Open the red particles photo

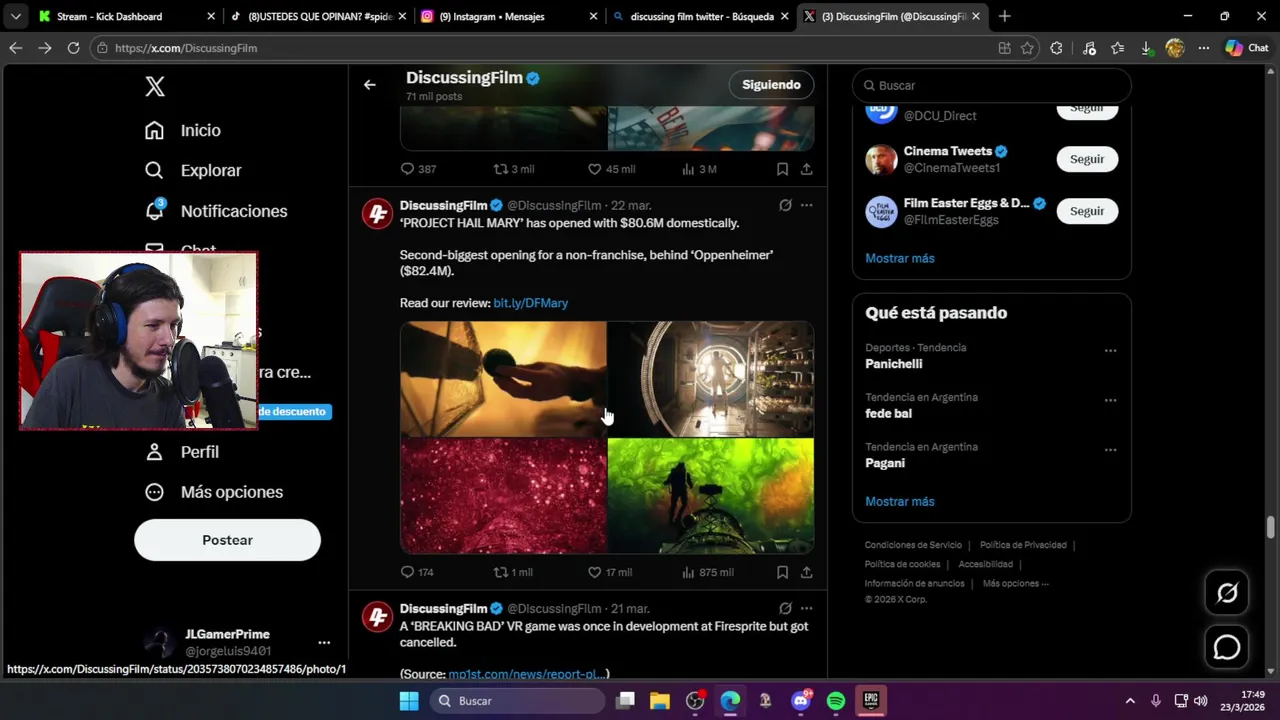(x=503, y=496)
